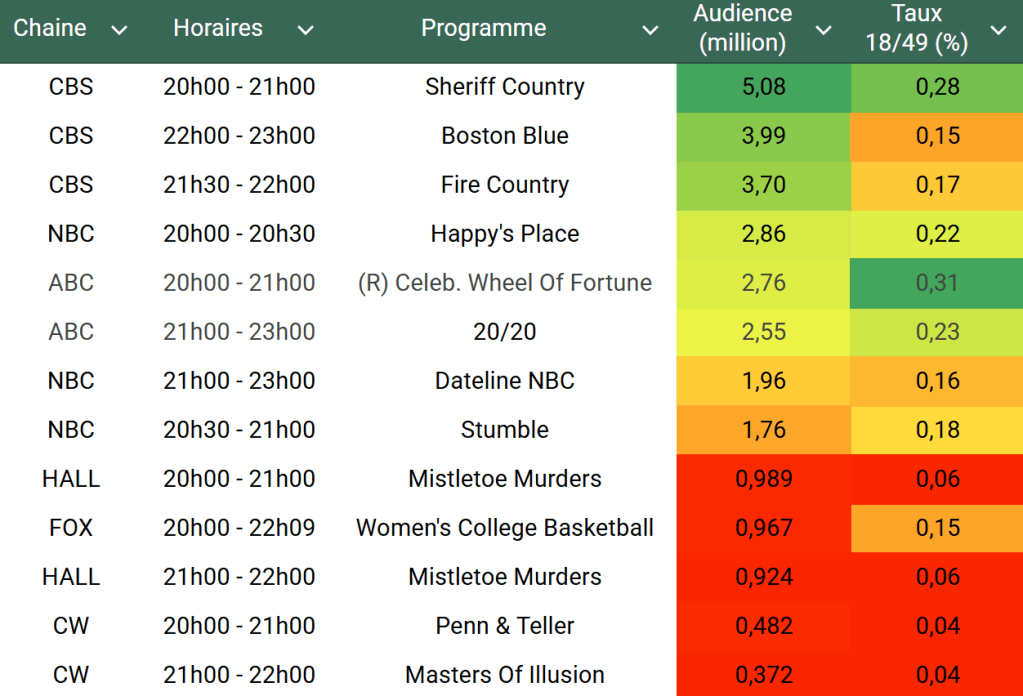Select the FOX channel cell

pos(71,528)
